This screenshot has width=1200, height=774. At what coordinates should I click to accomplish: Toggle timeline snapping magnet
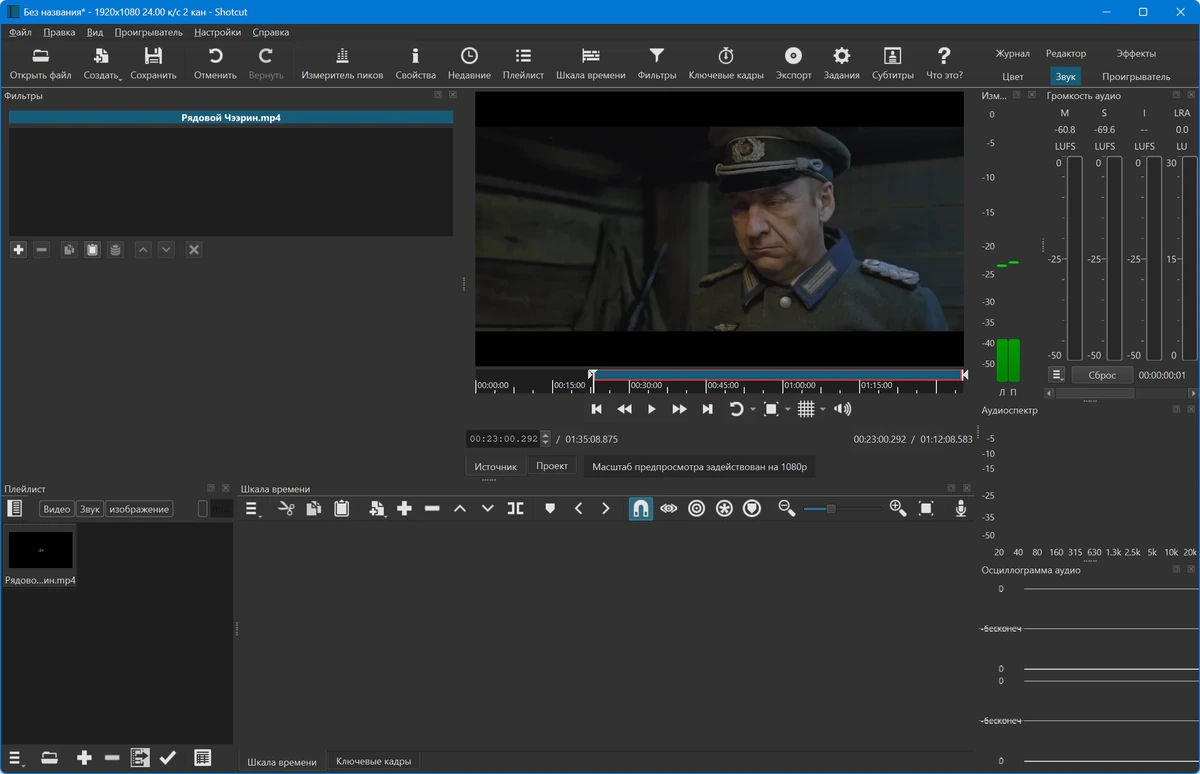coord(640,509)
